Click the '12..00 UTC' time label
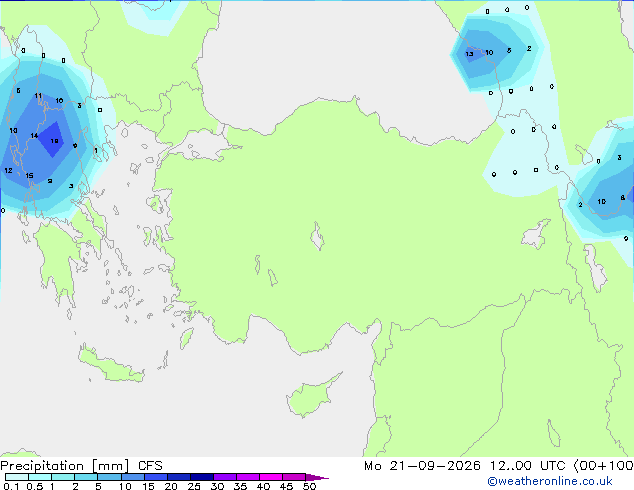634x490 pixels. tap(528, 466)
